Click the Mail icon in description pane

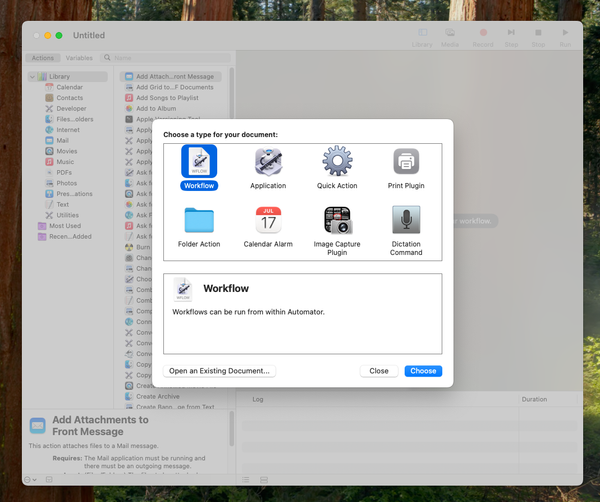38,425
